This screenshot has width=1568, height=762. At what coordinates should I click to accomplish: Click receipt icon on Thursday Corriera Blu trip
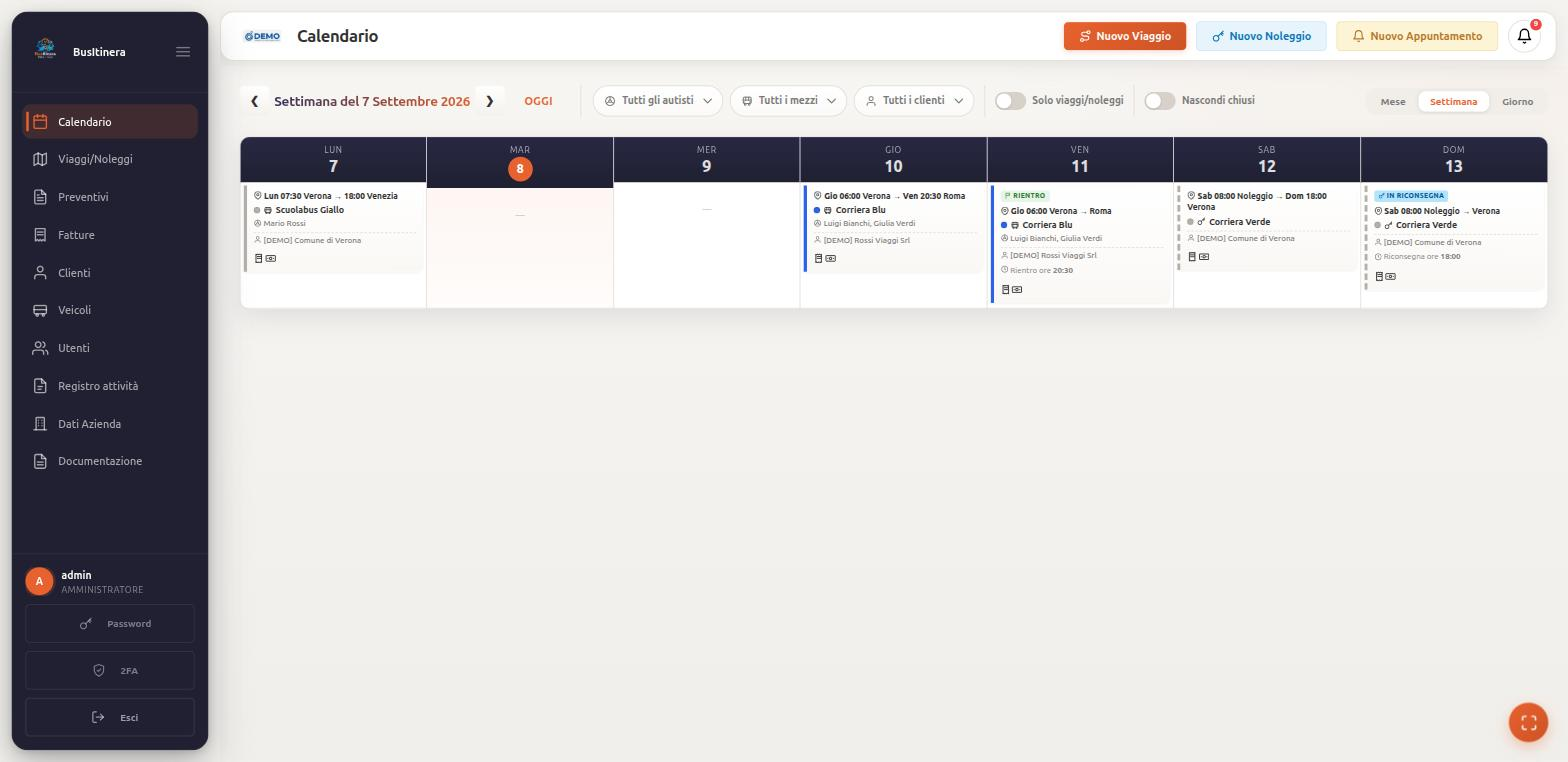[x=818, y=258]
